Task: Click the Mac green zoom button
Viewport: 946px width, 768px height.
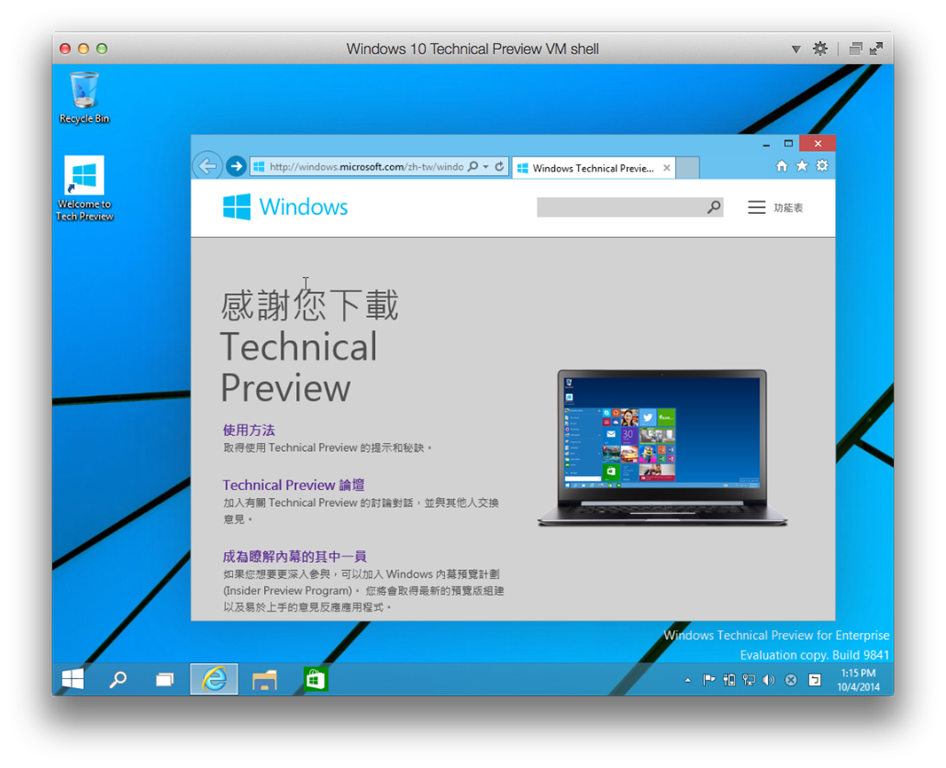Action: 102,48
